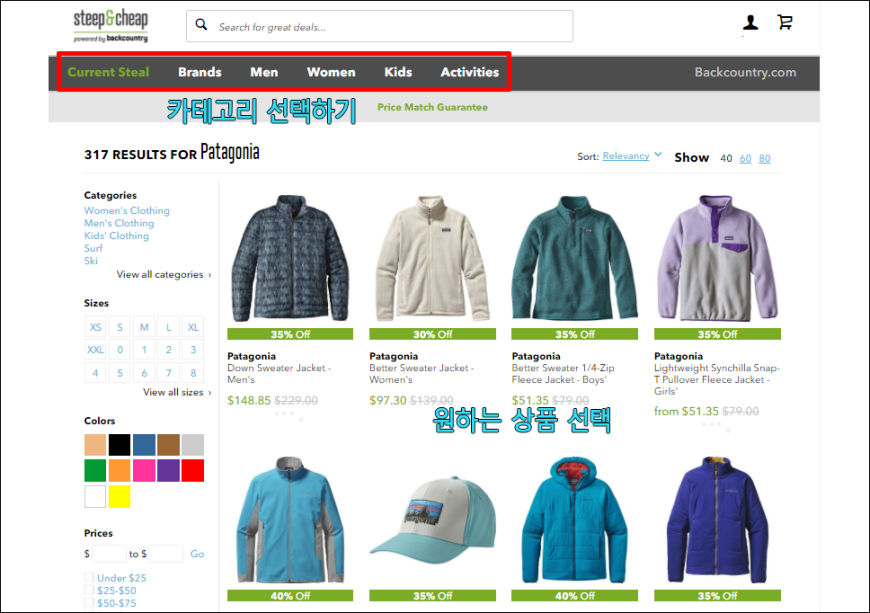
Task: Pick the tan color swatch
Action: [95, 445]
